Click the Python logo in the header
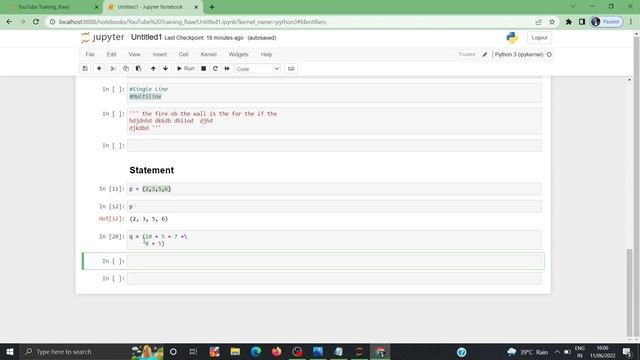Image resolution: width=640 pixels, height=360 pixels. point(512,38)
